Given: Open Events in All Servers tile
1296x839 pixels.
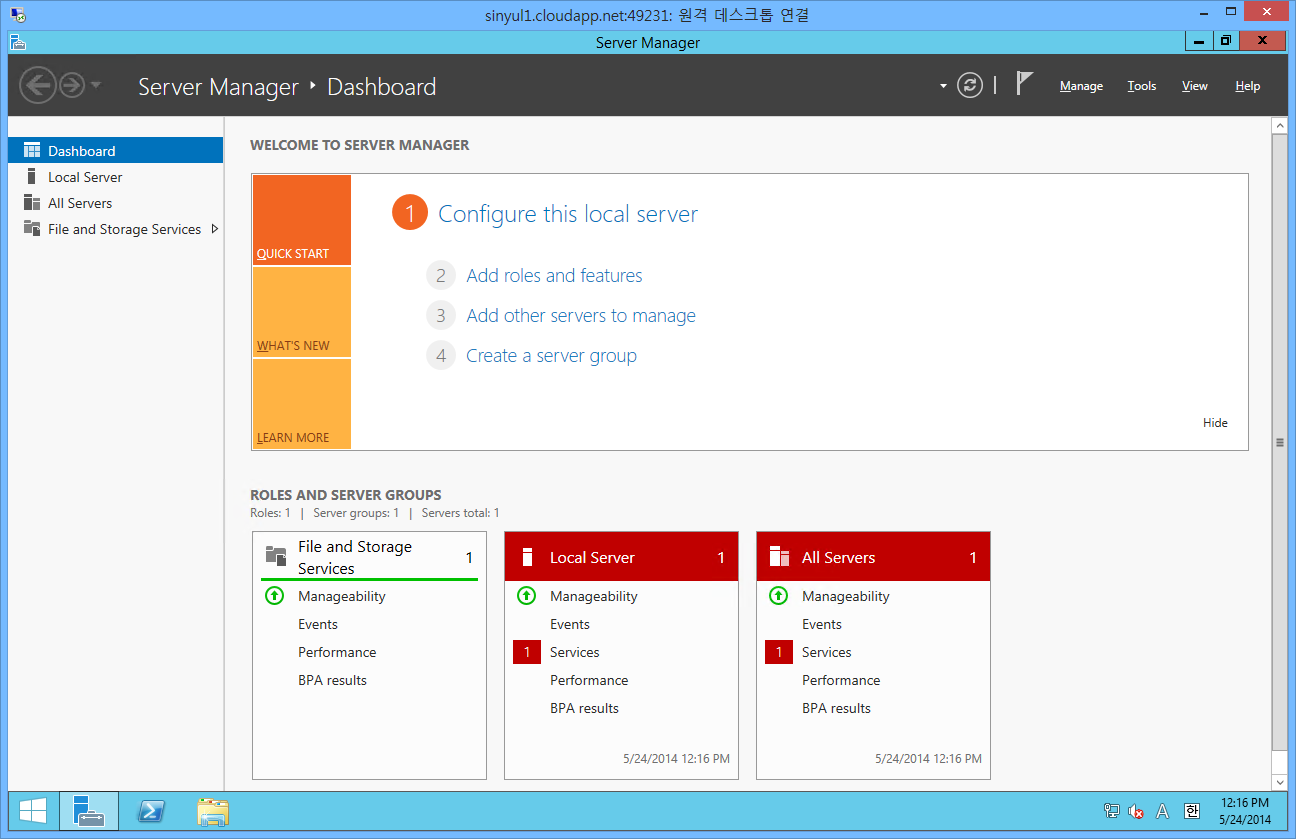Looking at the screenshot, I should [x=822, y=624].
